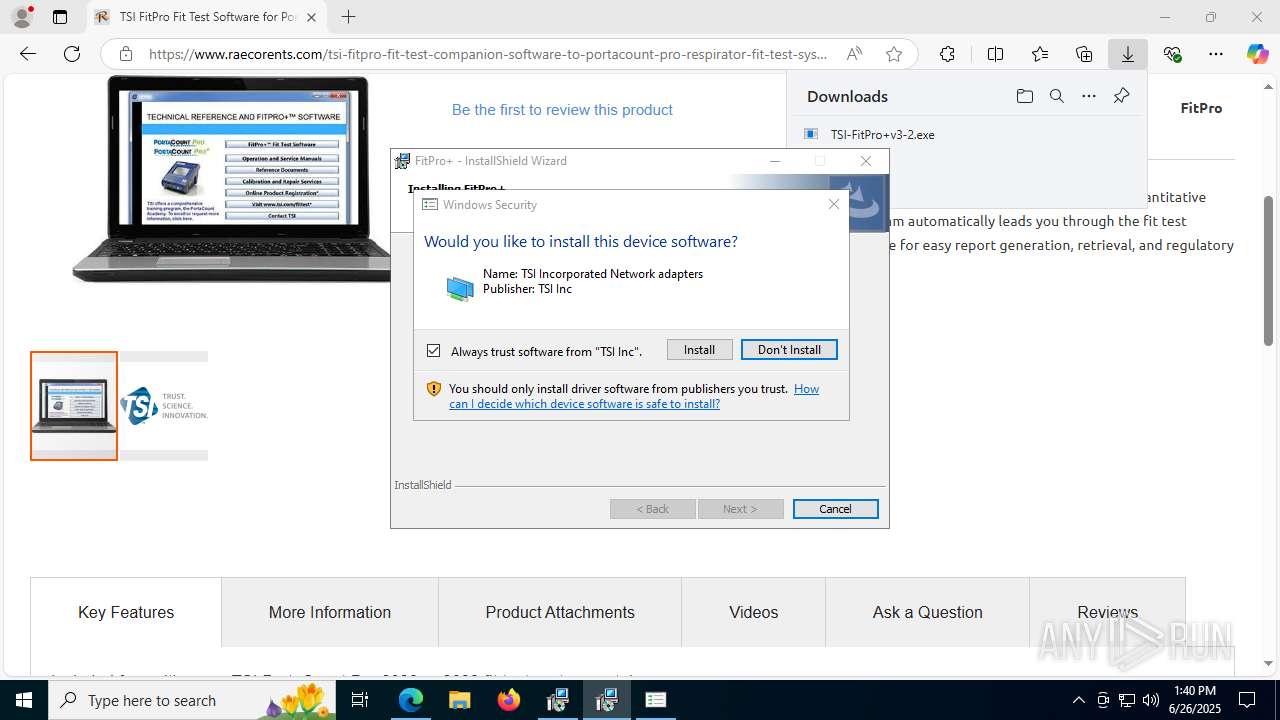Image resolution: width=1280 pixels, height=720 pixels.
Task: Open link about deciding safe device software
Action: click(634, 396)
